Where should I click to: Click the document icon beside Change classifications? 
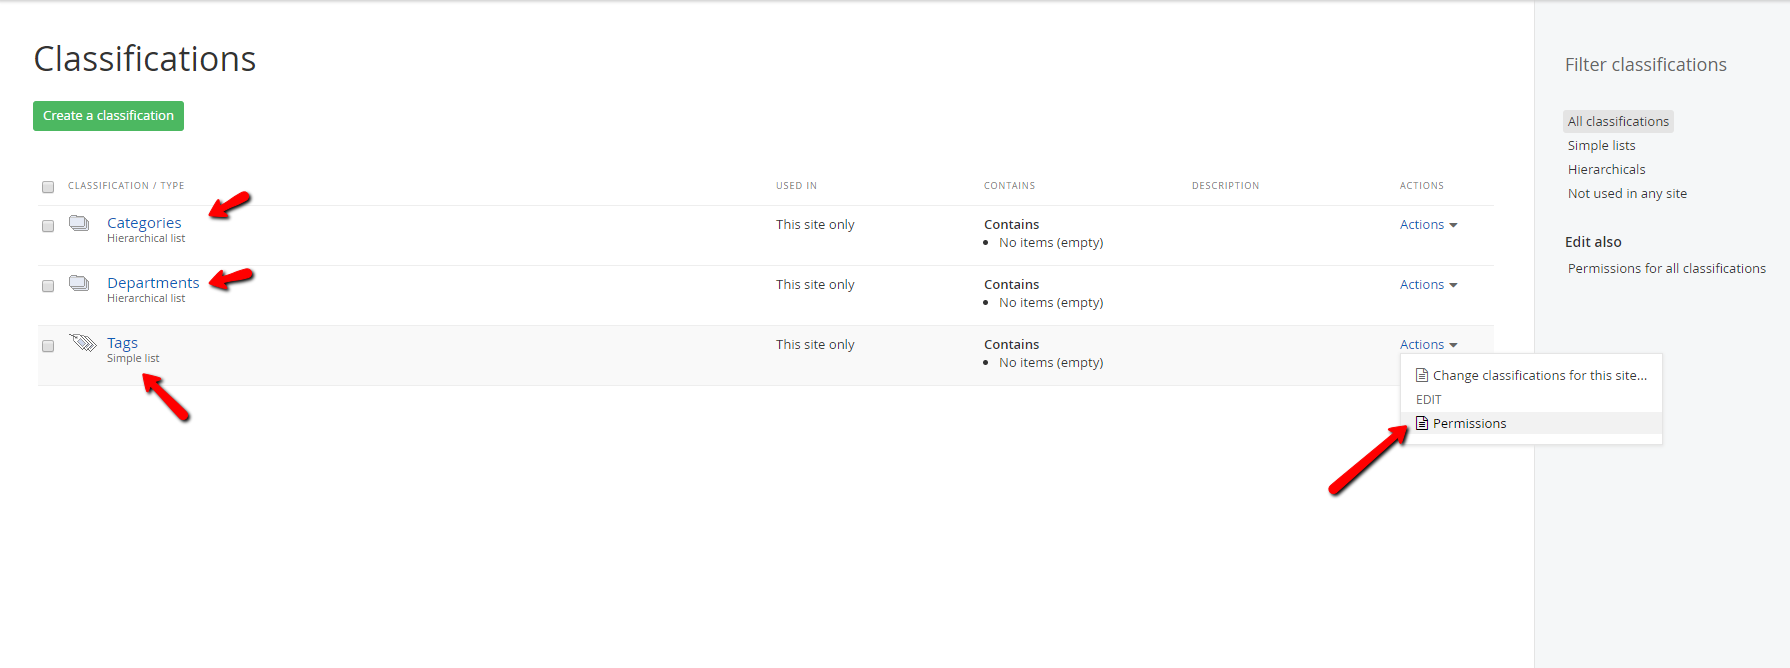pyautogui.click(x=1422, y=375)
